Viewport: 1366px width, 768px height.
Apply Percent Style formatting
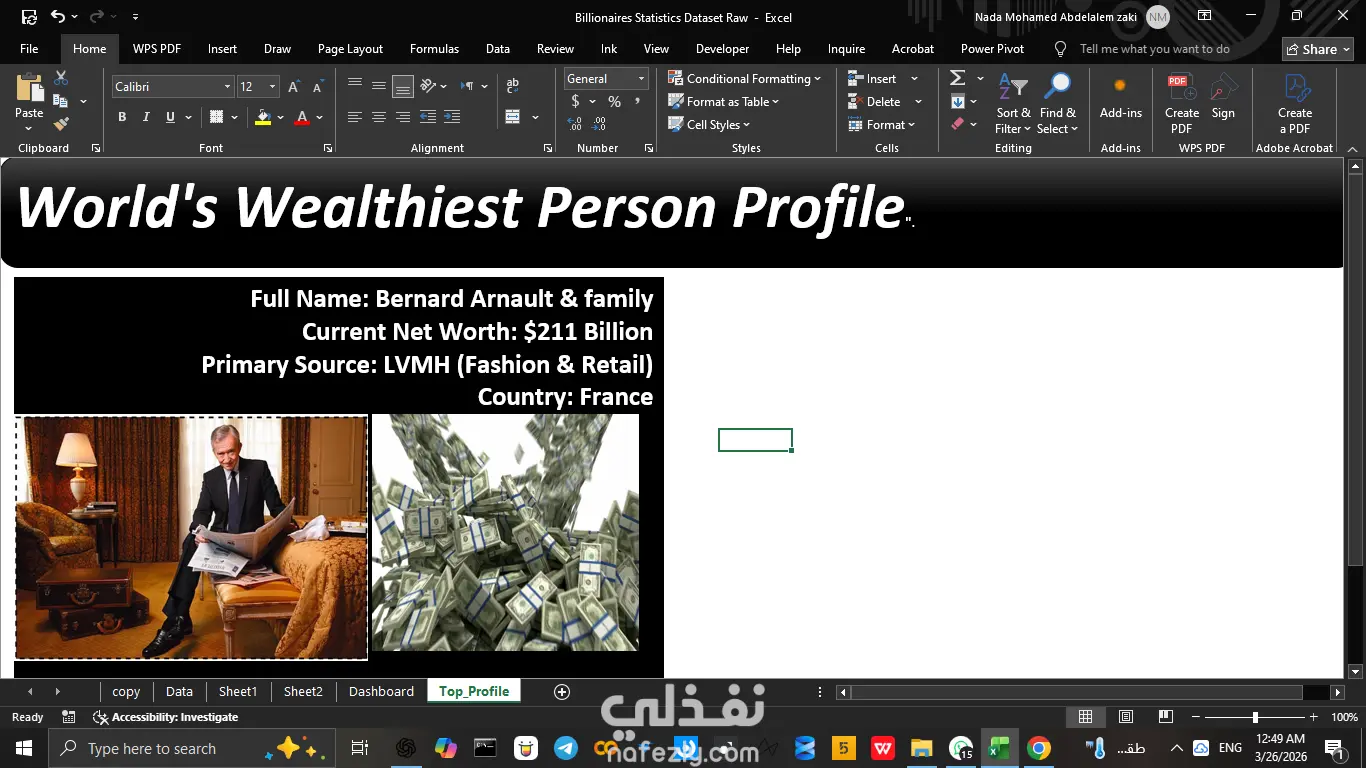coord(614,102)
